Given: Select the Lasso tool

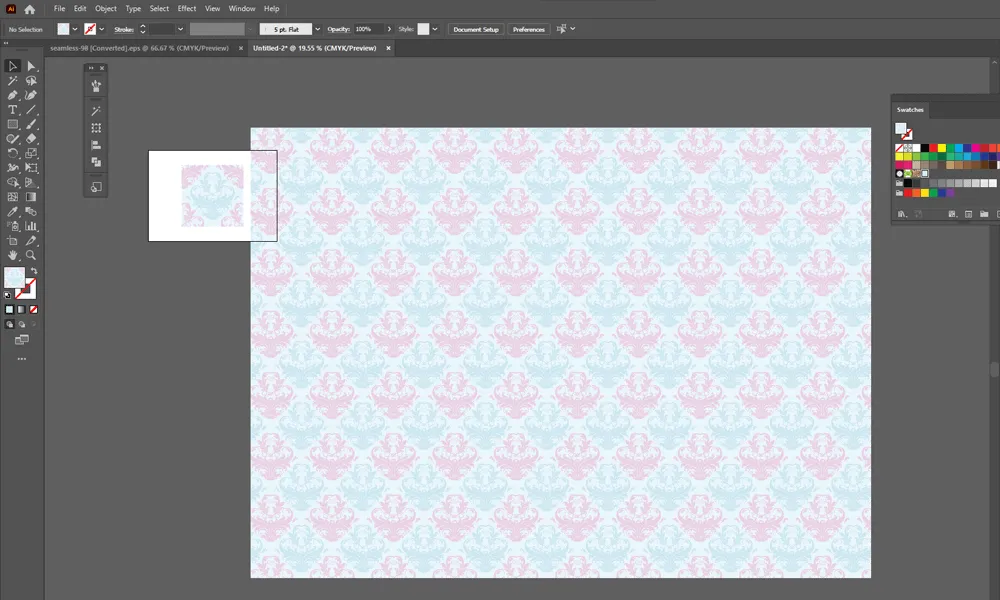Looking at the screenshot, I should click(31, 80).
